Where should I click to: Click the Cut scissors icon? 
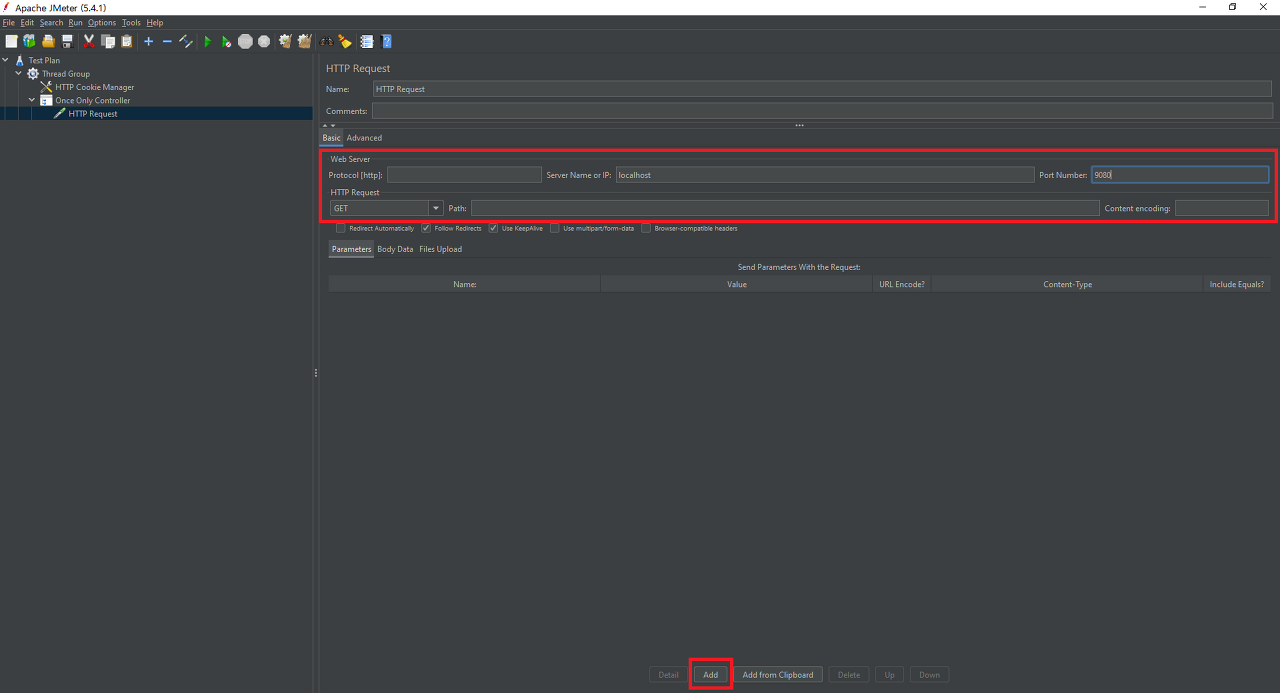pyautogui.click(x=89, y=41)
